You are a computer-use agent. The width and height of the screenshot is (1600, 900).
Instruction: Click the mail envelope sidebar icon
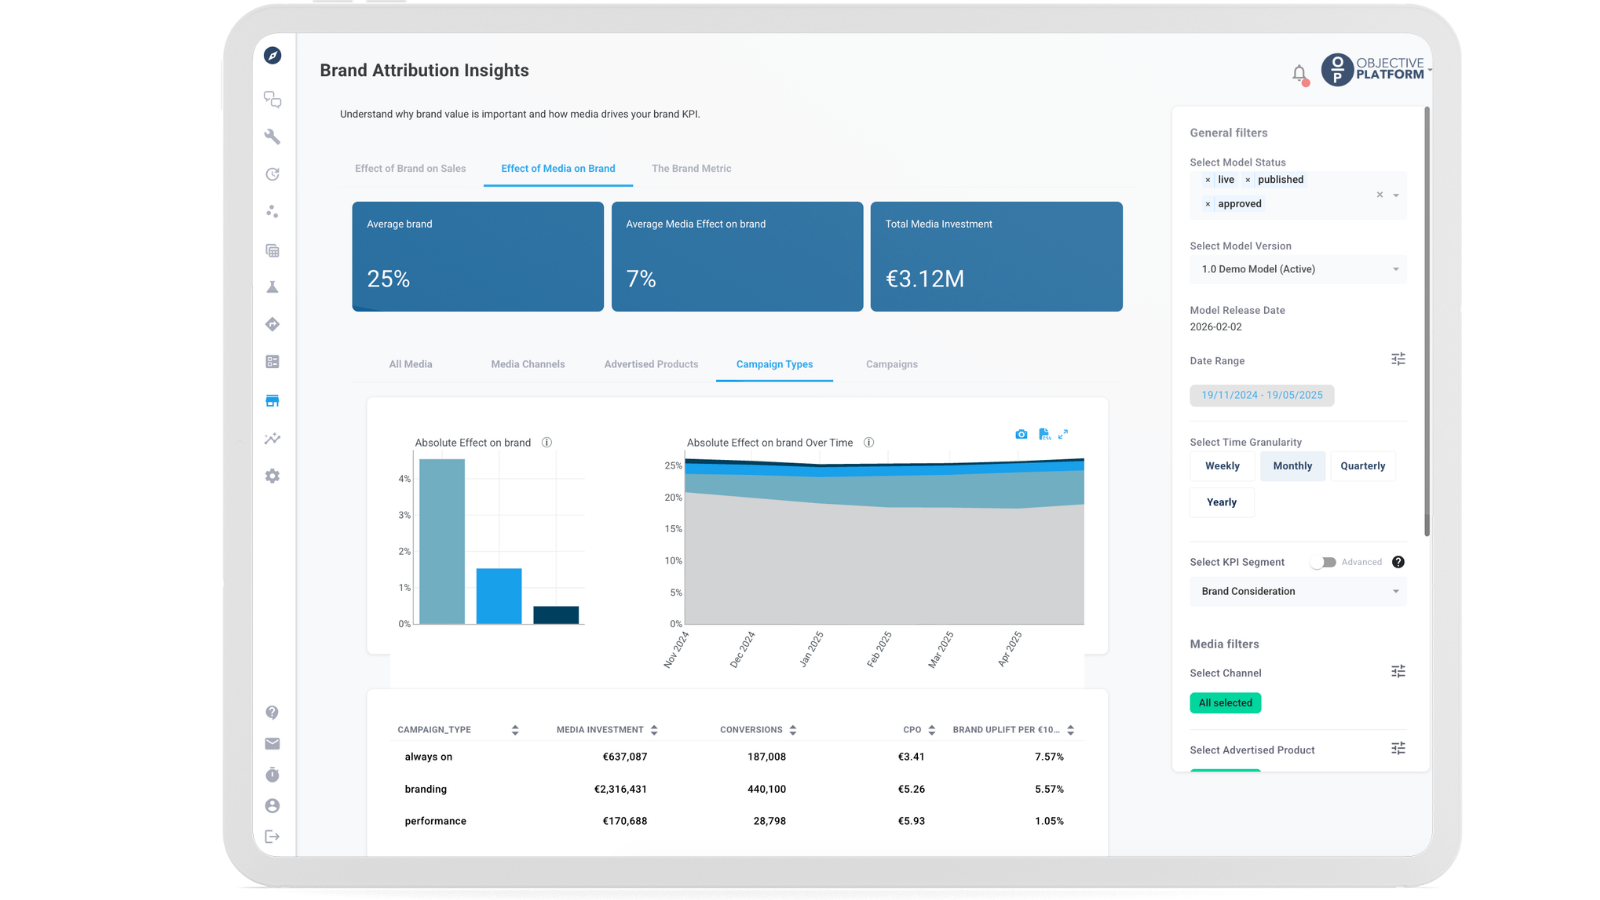coord(272,744)
